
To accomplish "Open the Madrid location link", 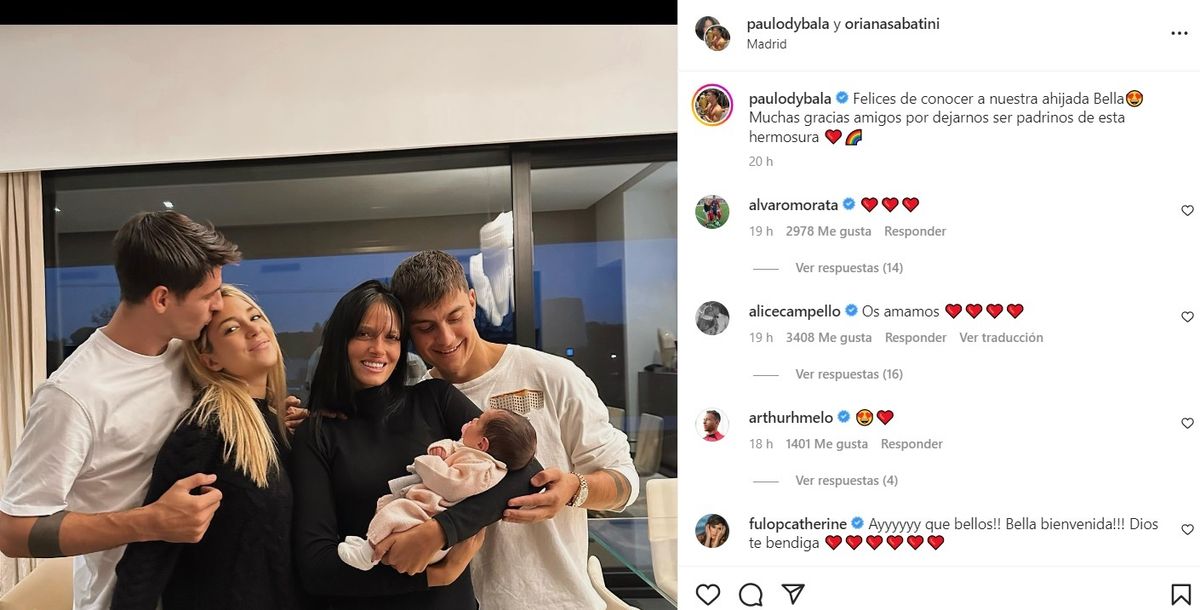I will (767, 44).
